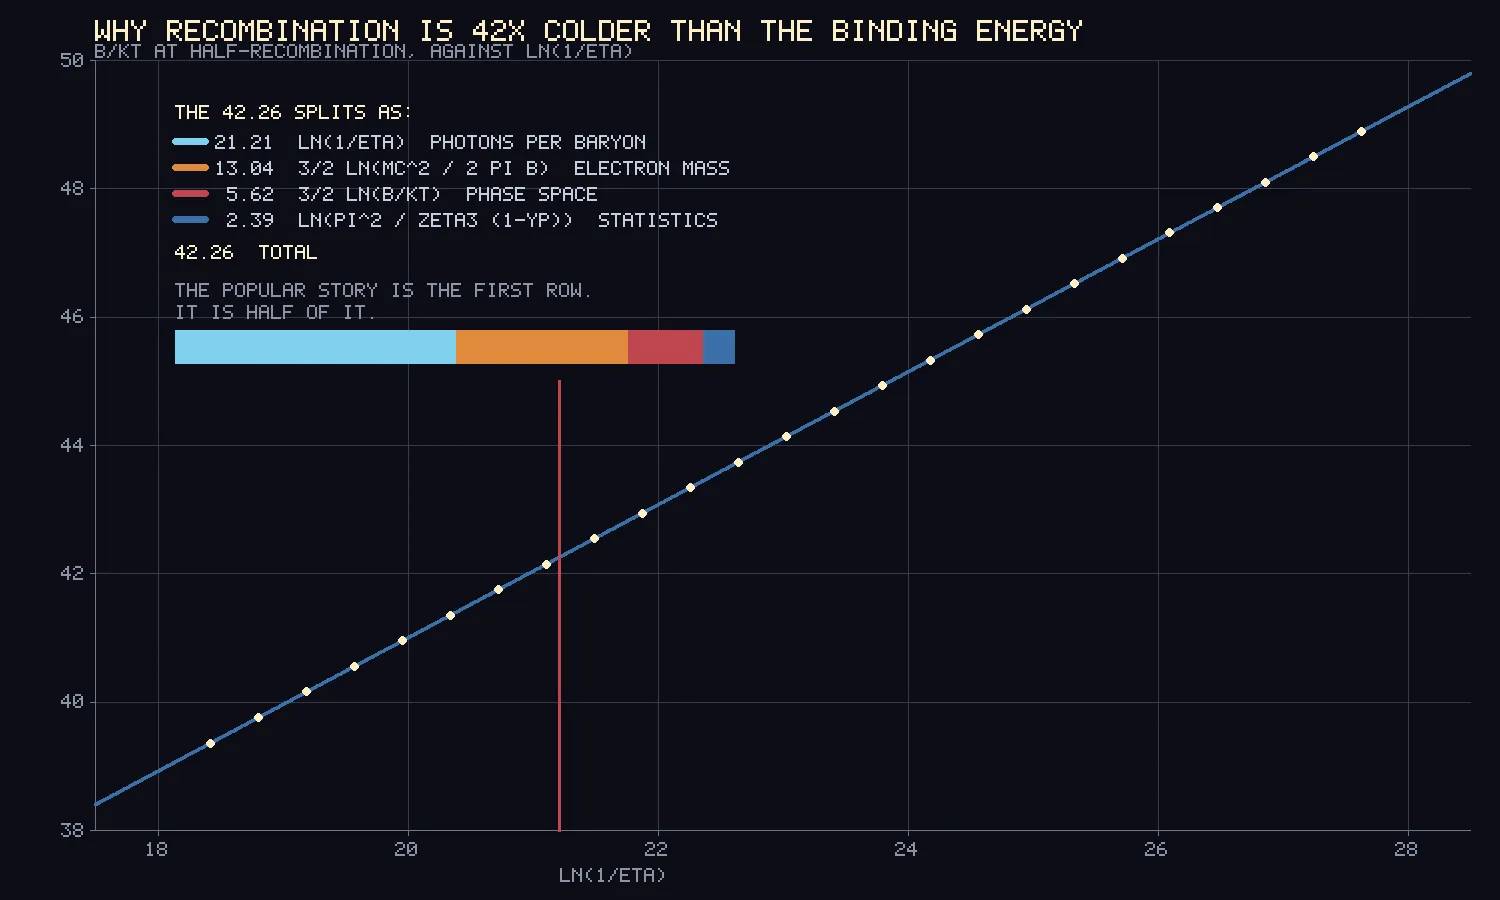
Task: Click the y-axis tick label 46
Action: coord(72,317)
